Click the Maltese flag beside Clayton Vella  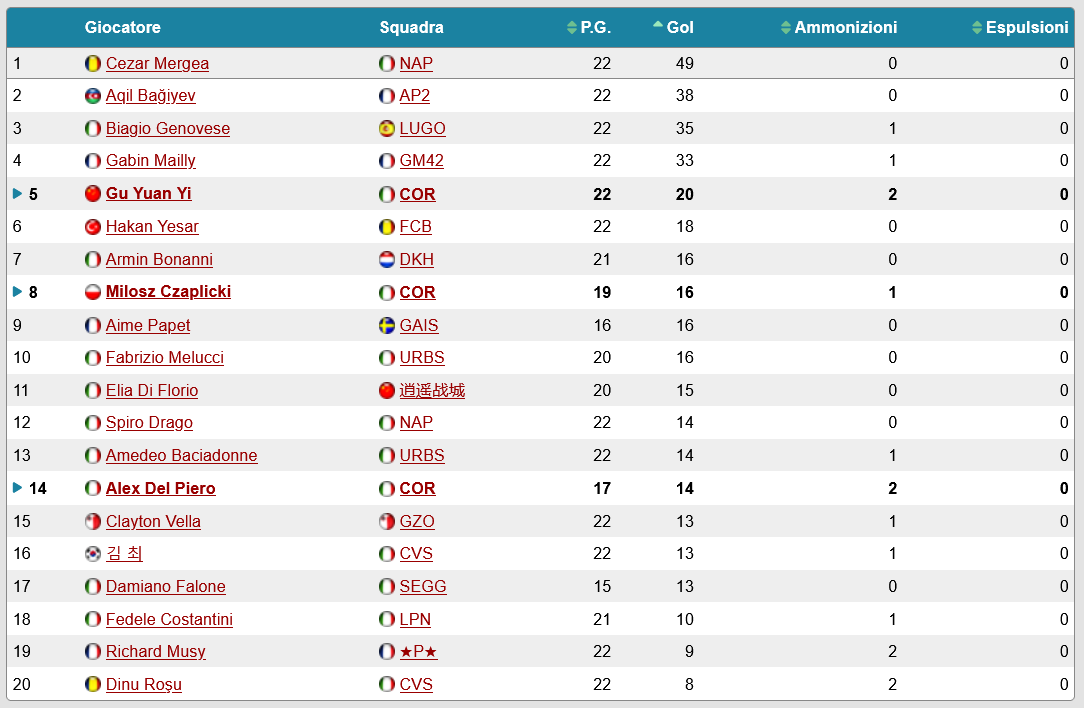tap(93, 522)
